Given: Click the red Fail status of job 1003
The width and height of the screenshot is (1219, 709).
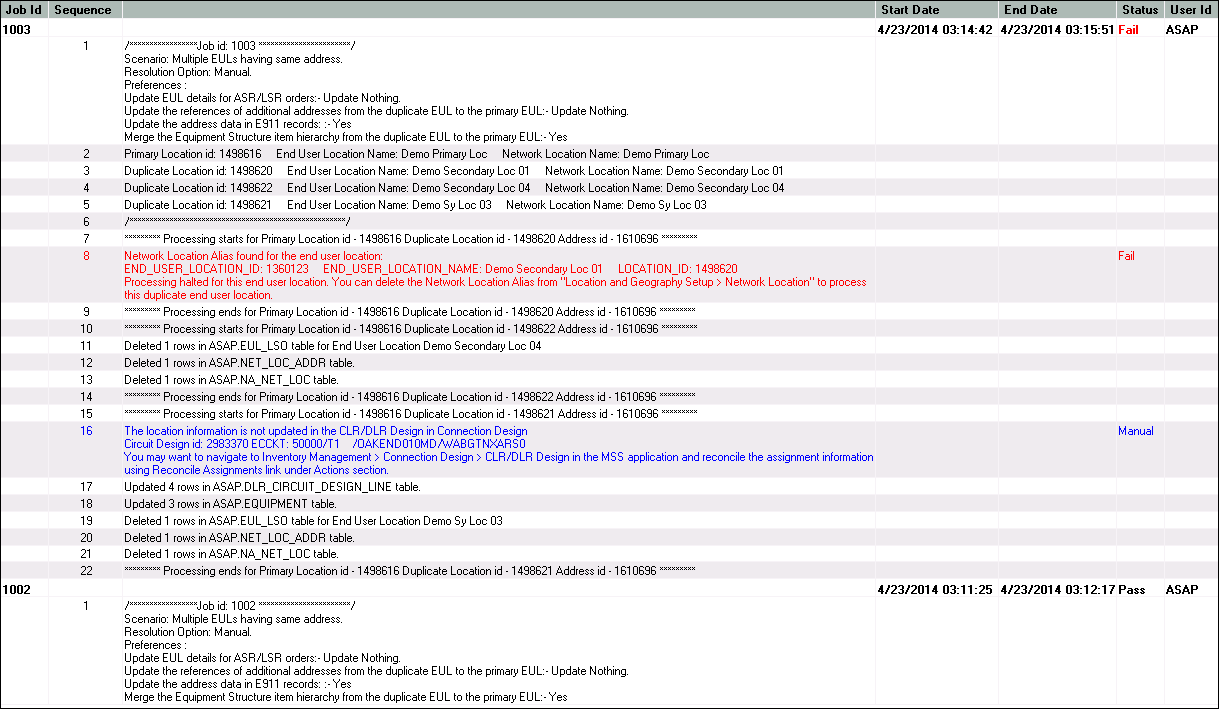Looking at the screenshot, I should [1129, 30].
